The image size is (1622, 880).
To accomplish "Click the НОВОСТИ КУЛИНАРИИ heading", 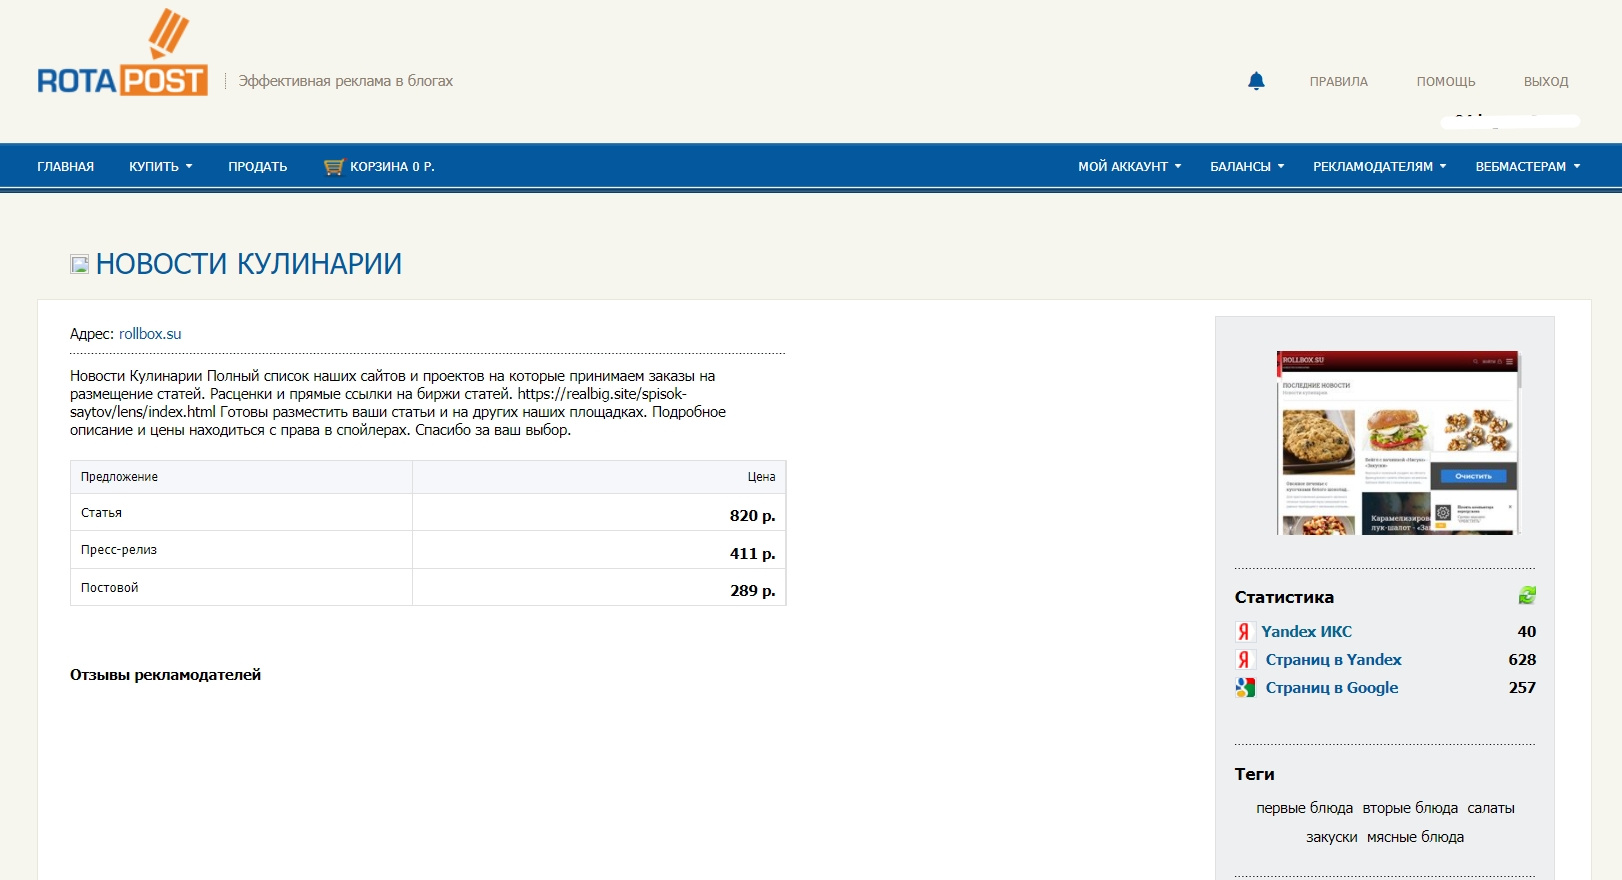I will coord(249,264).
